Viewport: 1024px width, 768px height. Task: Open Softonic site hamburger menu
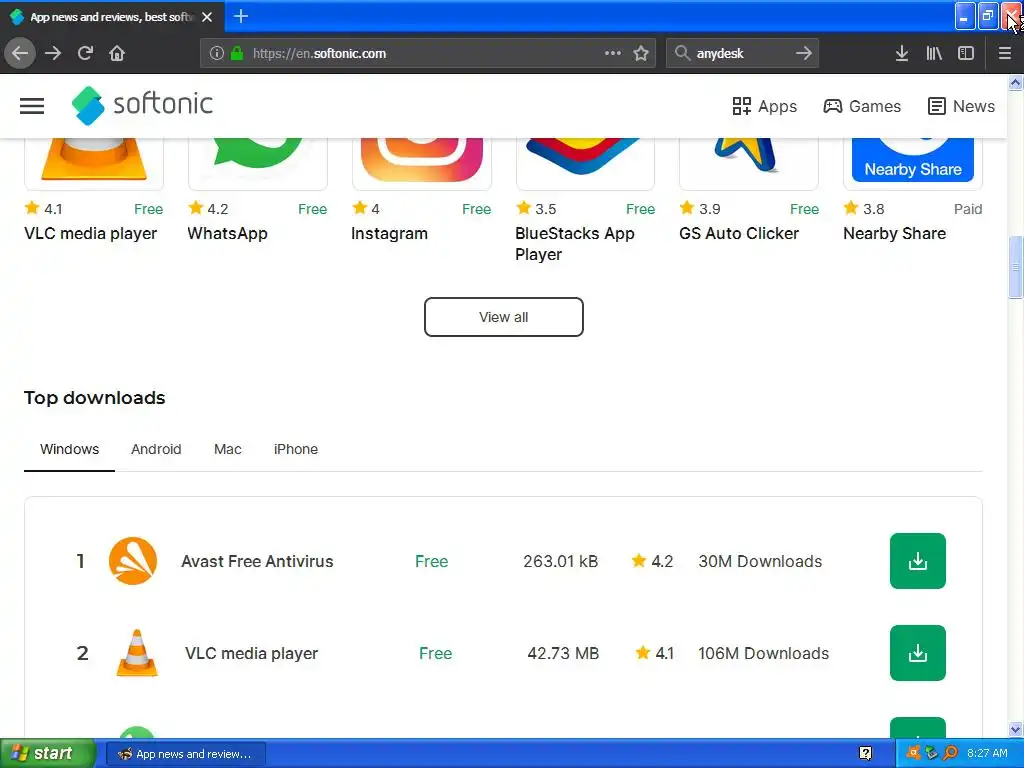(32, 106)
